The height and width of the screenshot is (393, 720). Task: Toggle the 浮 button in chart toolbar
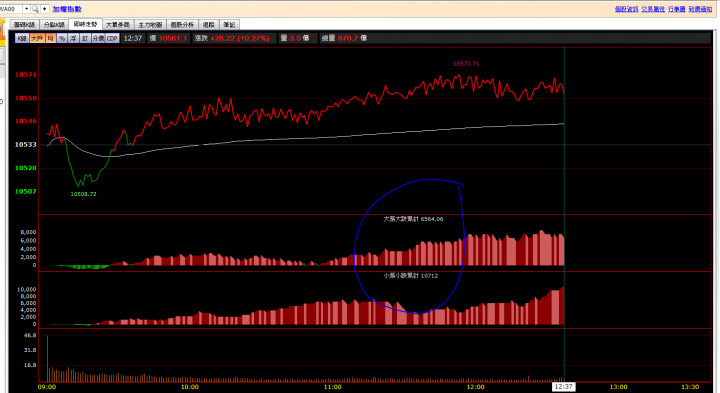[x=73, y=39]
